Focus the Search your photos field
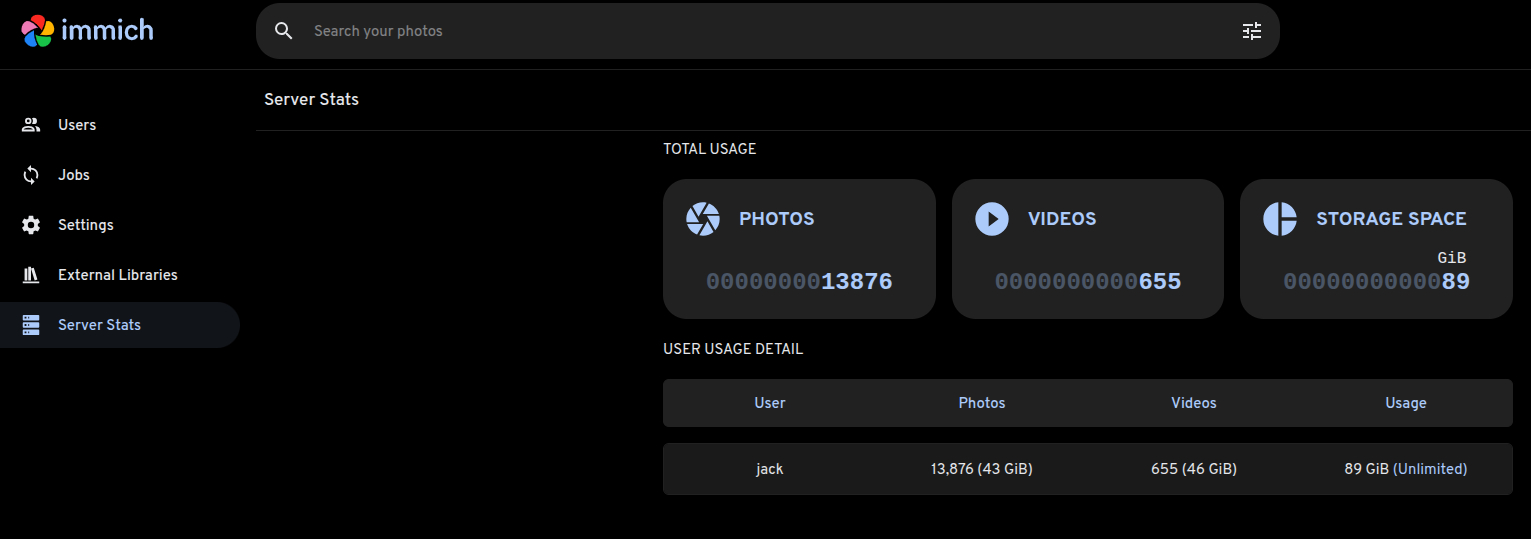1531x539 pixels. 760,31
